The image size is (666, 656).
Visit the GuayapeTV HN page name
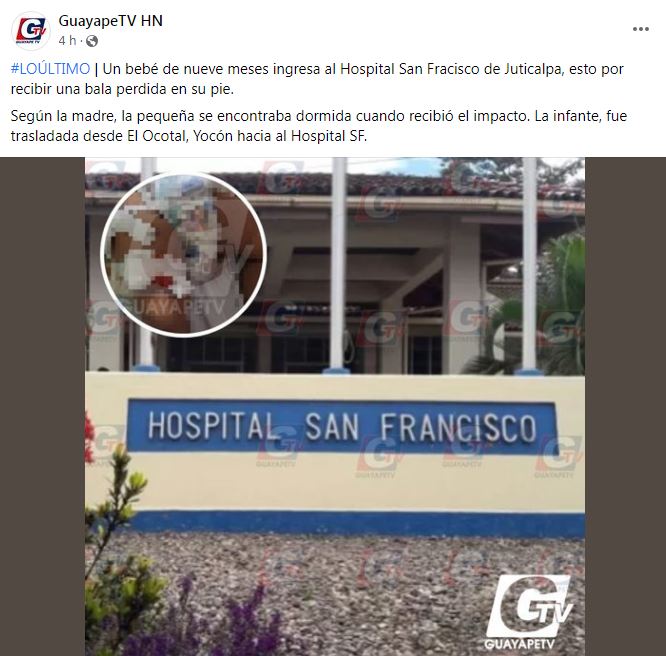[110, 21]
